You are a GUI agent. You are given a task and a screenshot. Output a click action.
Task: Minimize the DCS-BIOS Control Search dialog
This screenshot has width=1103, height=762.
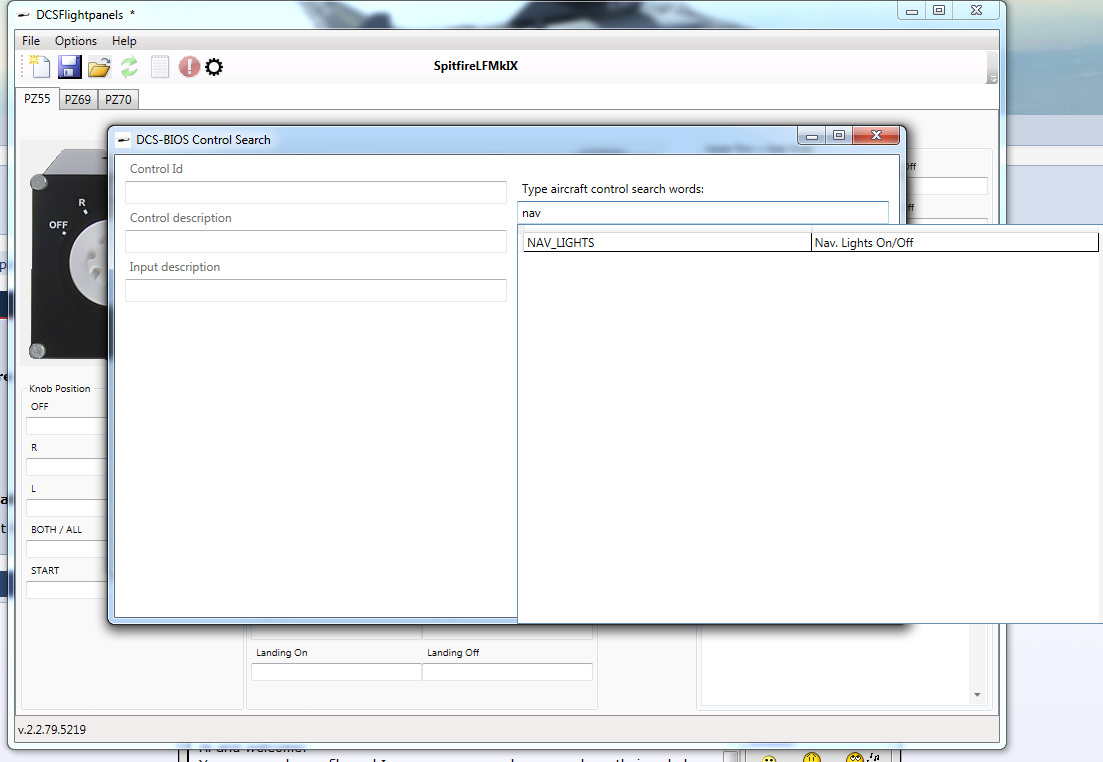point(812,135)
